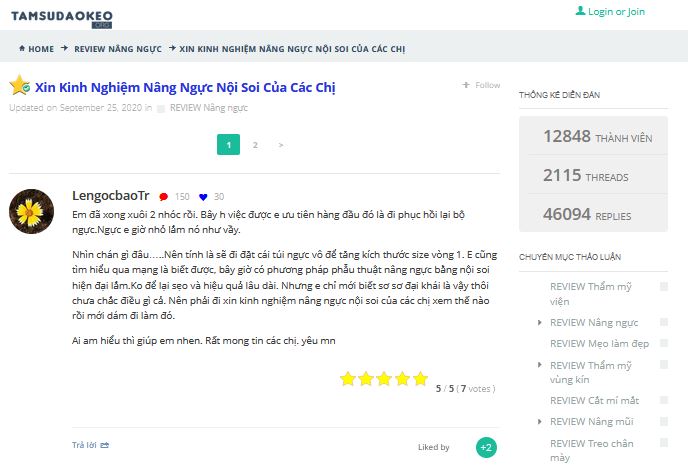Viewport: 688px width, 471px height.
Task: Toggle the square beside REVIEW Cắt mí mắt
Action: (664, 400)
